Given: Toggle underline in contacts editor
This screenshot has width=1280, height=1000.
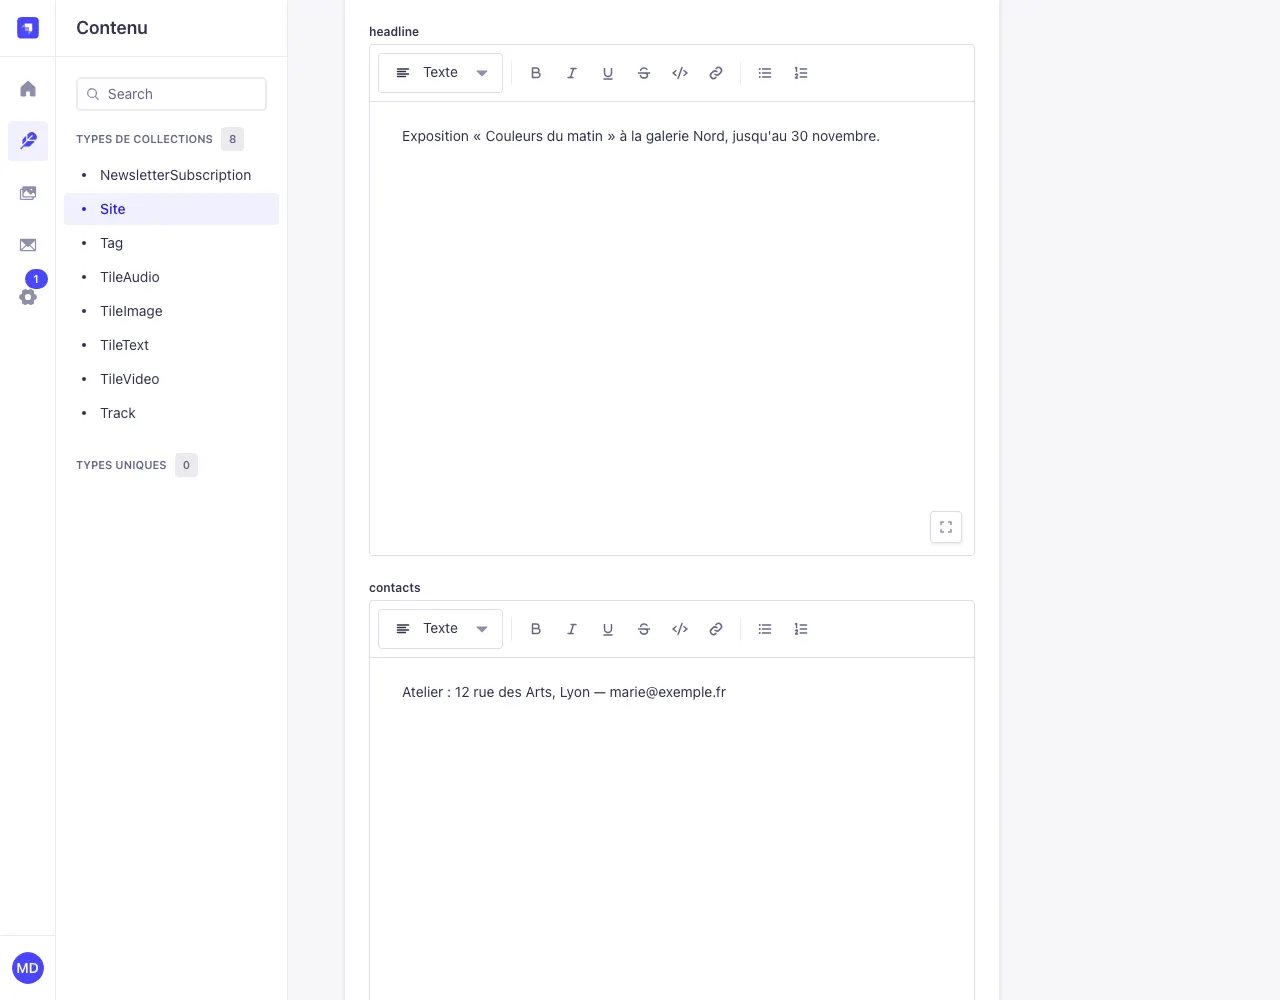Looking at the screenshot, I should [x=608, y=629].
